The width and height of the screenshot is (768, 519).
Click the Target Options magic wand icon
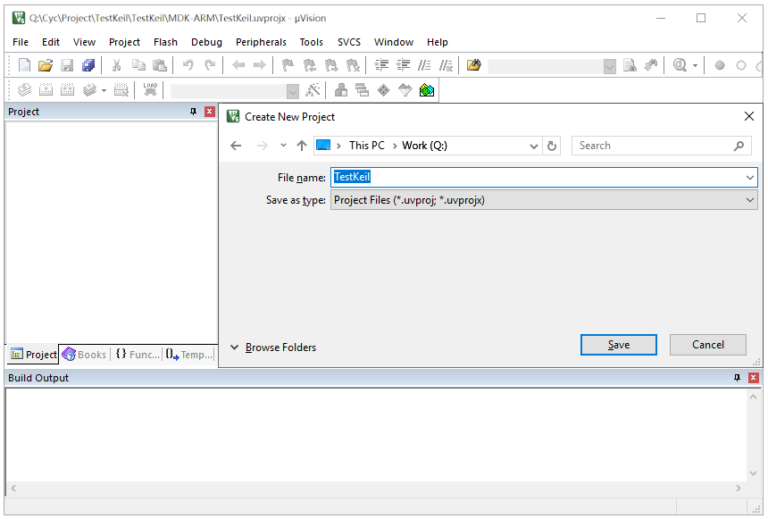pyautogui.click(x=313, y=90)
